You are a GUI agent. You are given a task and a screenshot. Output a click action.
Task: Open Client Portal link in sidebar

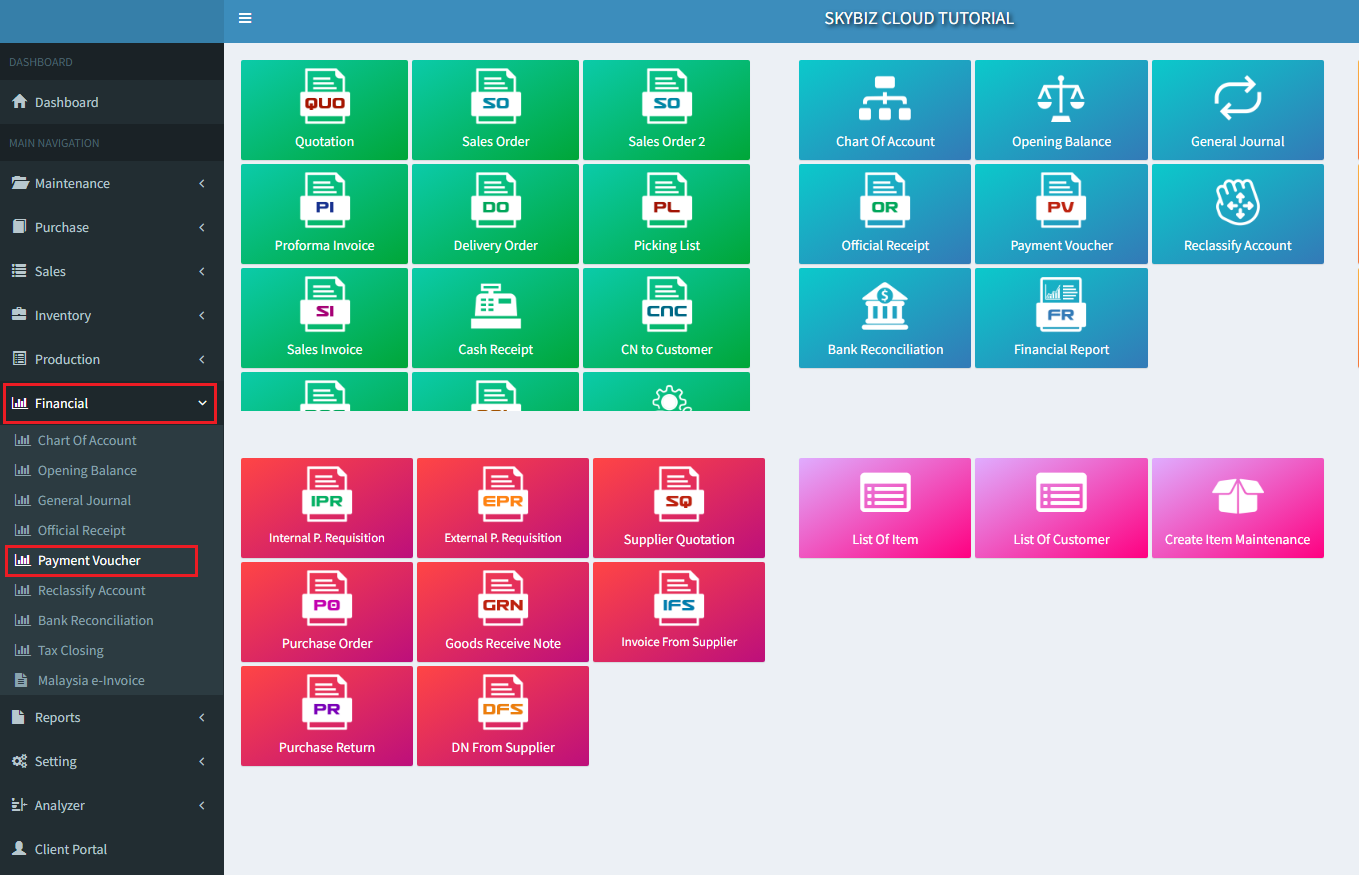(70, 850)
